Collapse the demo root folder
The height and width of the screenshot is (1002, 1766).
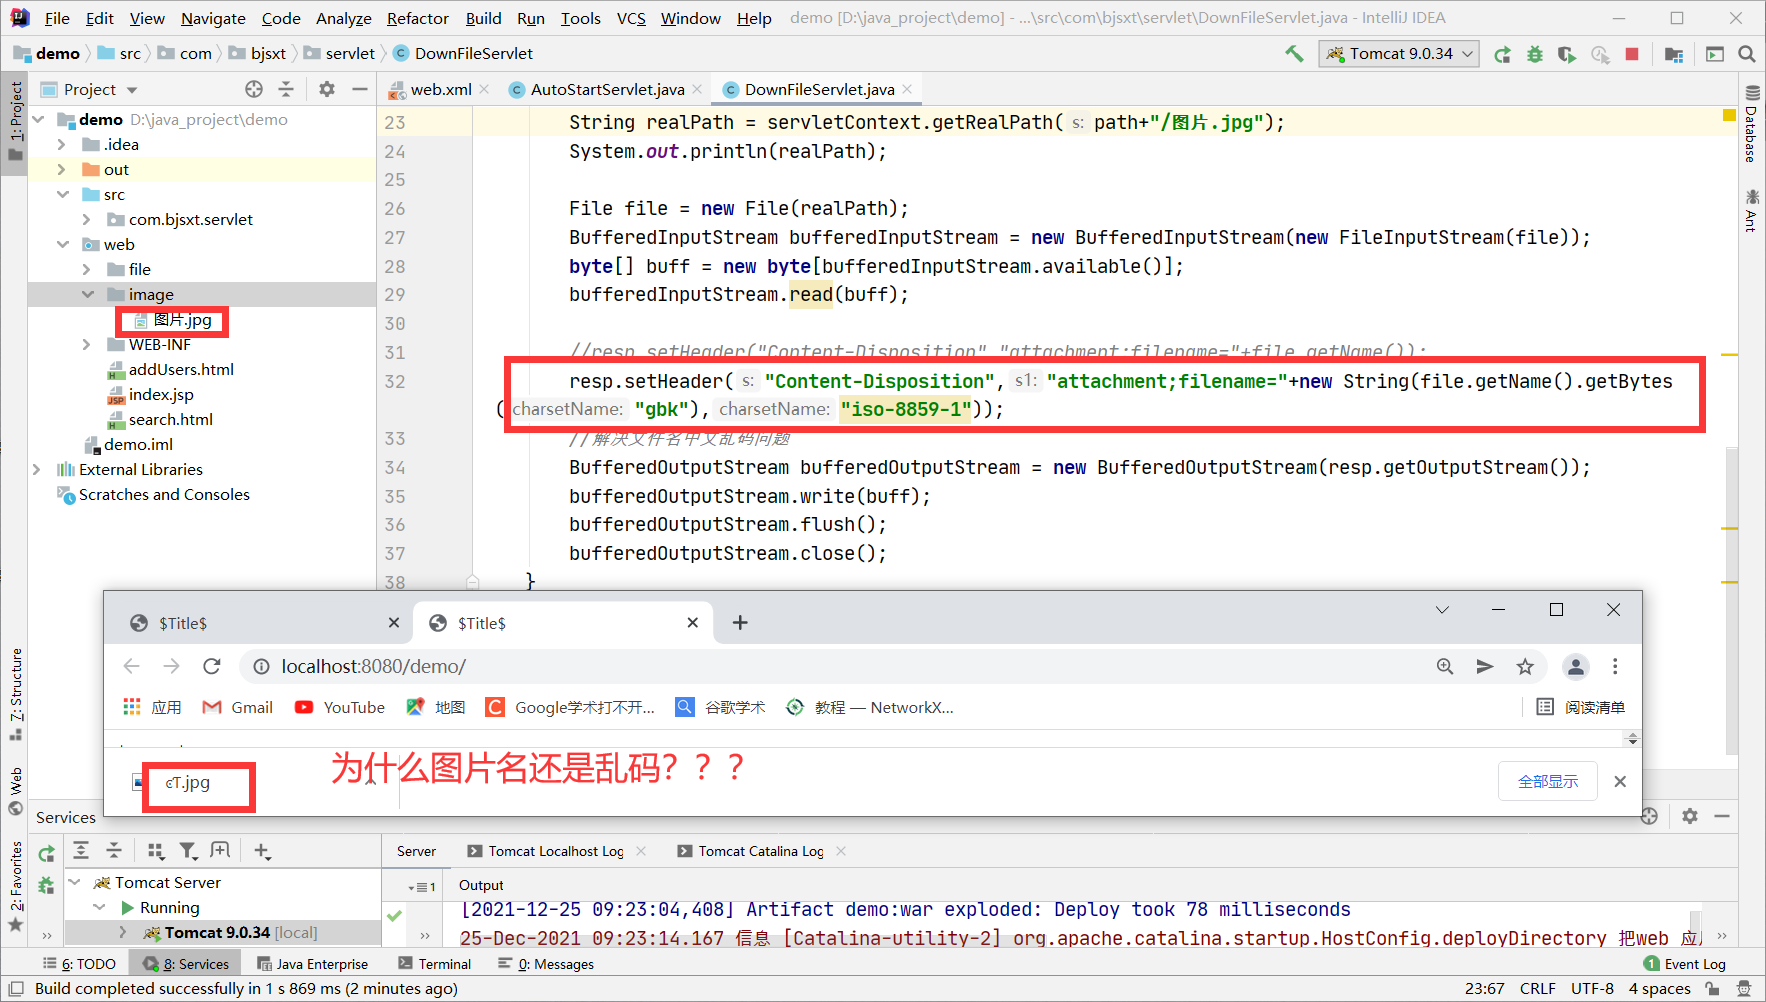pyautogui.click(x=39, y=119)
